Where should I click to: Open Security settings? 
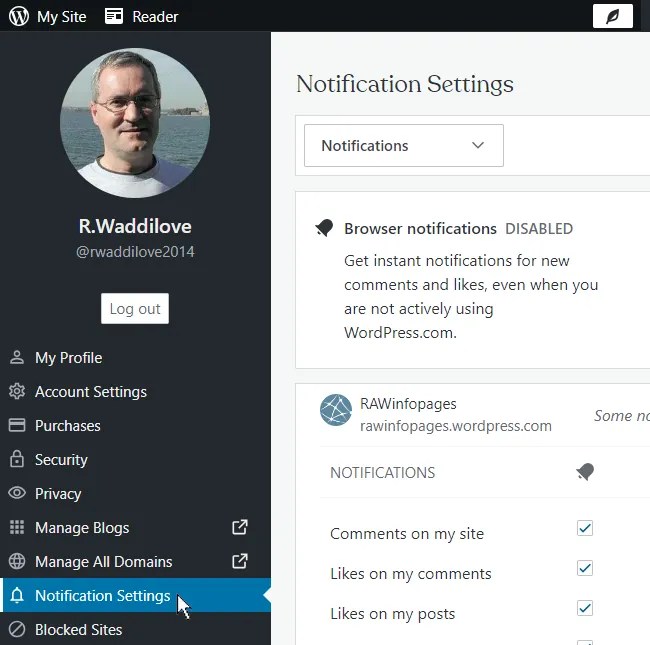tap(61, 460)
